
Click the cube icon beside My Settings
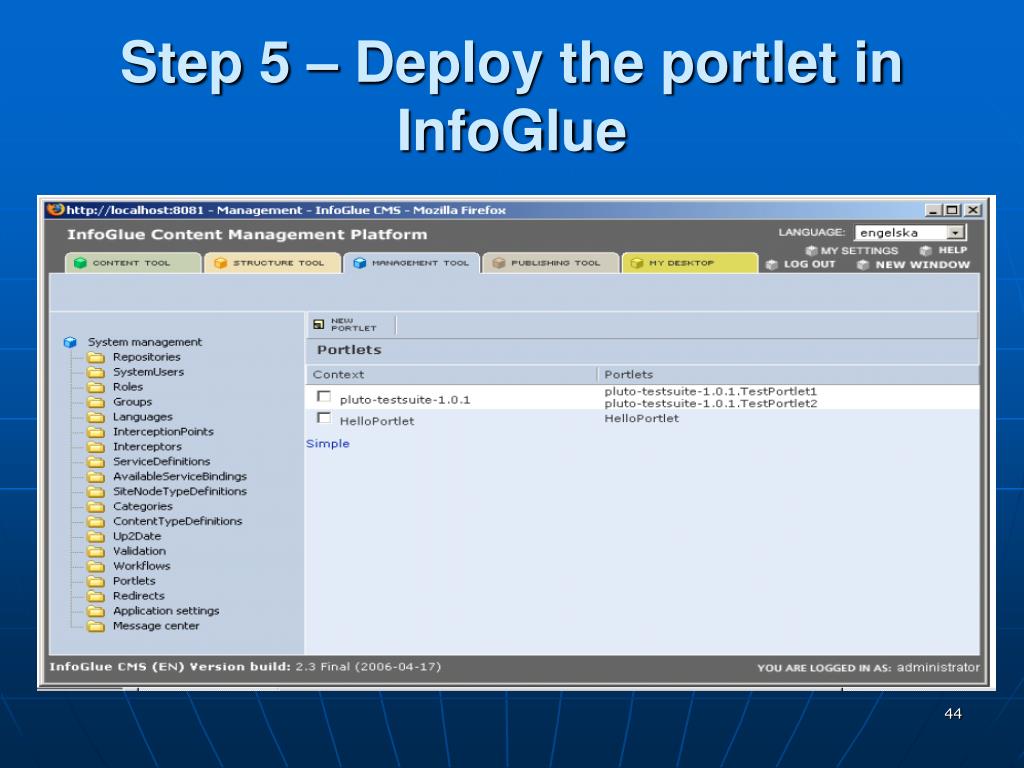coord(812,251)
